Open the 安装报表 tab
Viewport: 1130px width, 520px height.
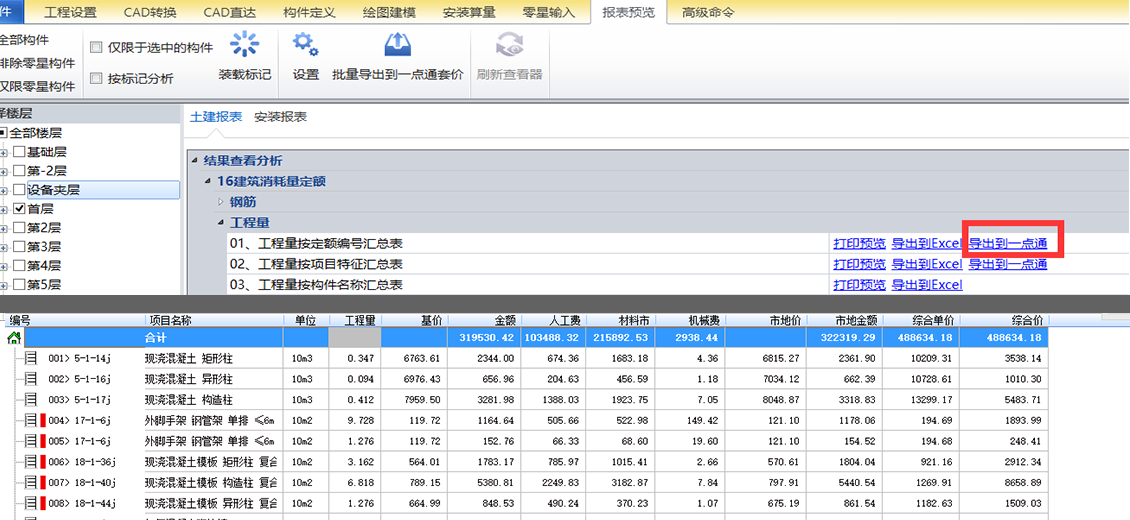coord(280,117)
